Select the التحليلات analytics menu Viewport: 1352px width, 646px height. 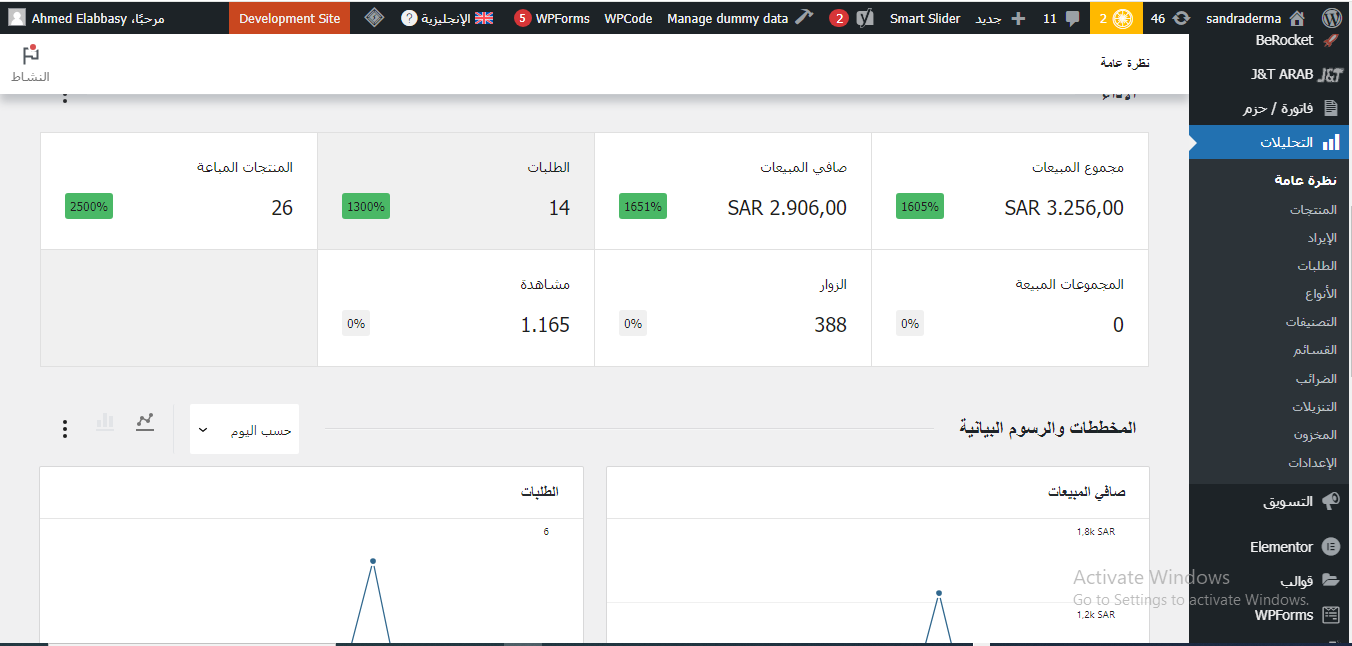pos(1270,142)
